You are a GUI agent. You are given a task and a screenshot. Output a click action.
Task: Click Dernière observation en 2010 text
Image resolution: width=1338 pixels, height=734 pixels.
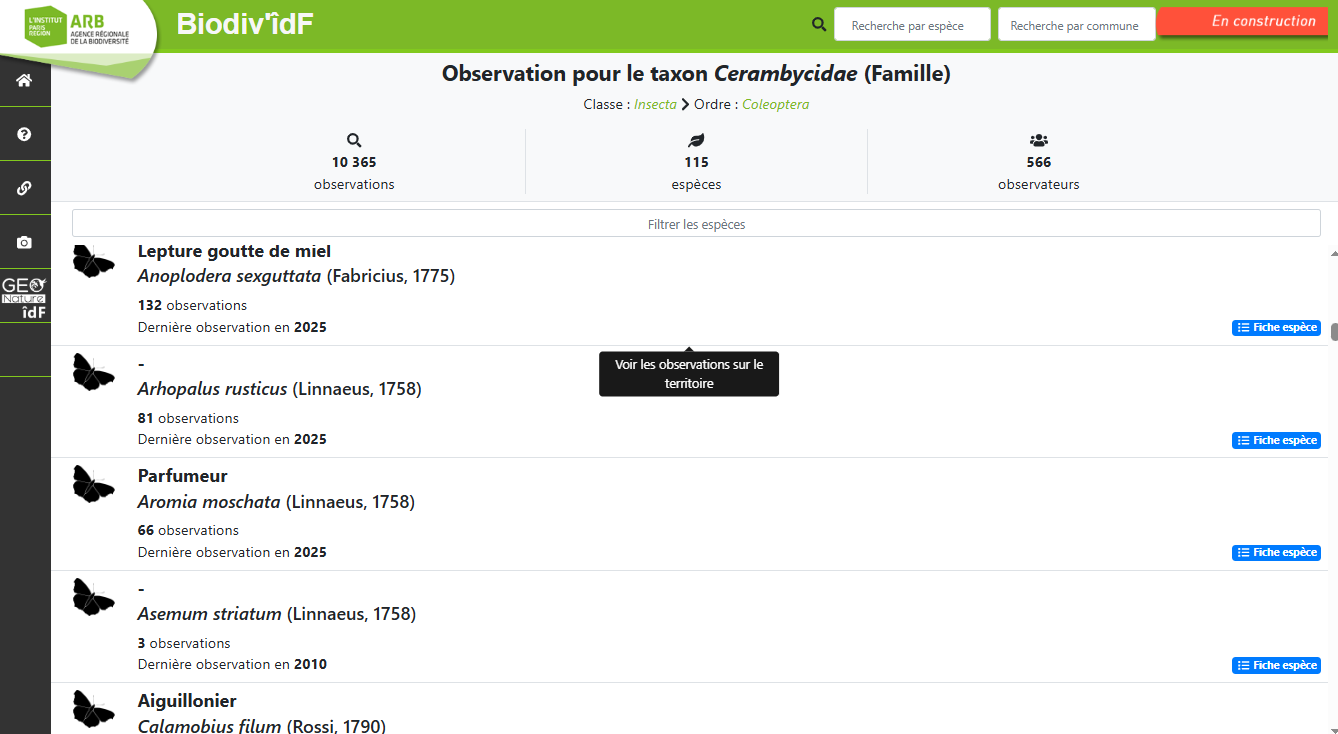point(232,664)
